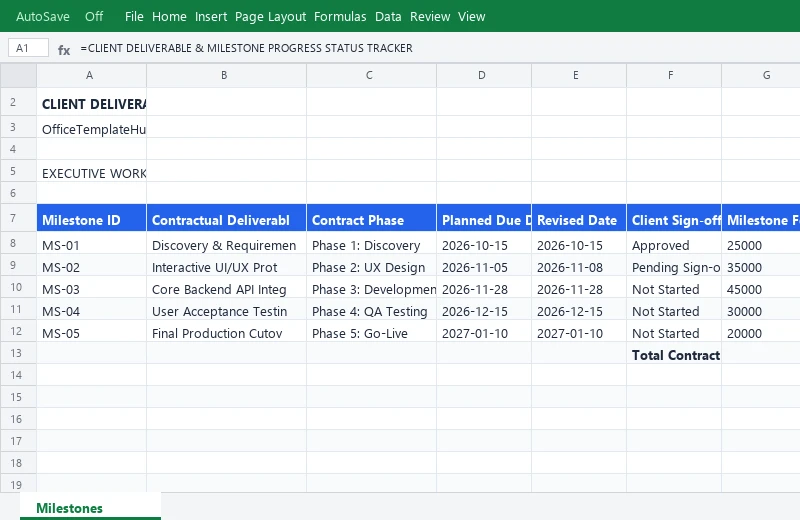Open the View tab
This screenshot has width=800, height=520.
point(471,16)
